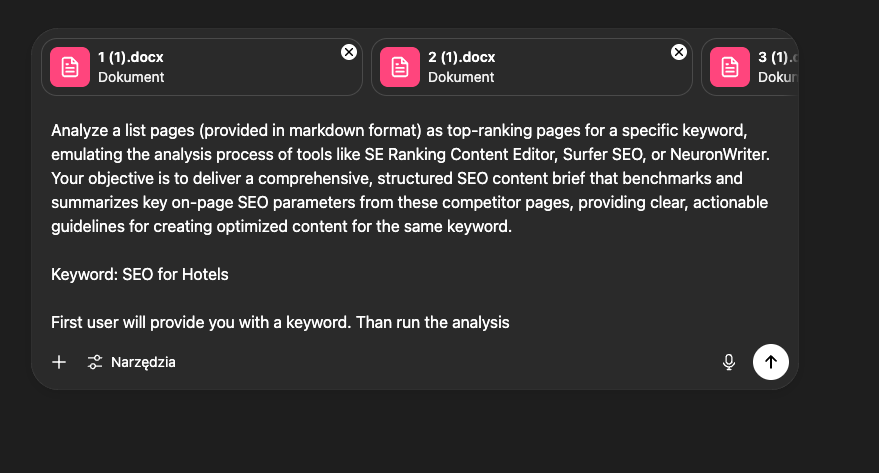Select the 2 (1).docx file name
The height and width of the screenshot is (473, 879).
461,57
